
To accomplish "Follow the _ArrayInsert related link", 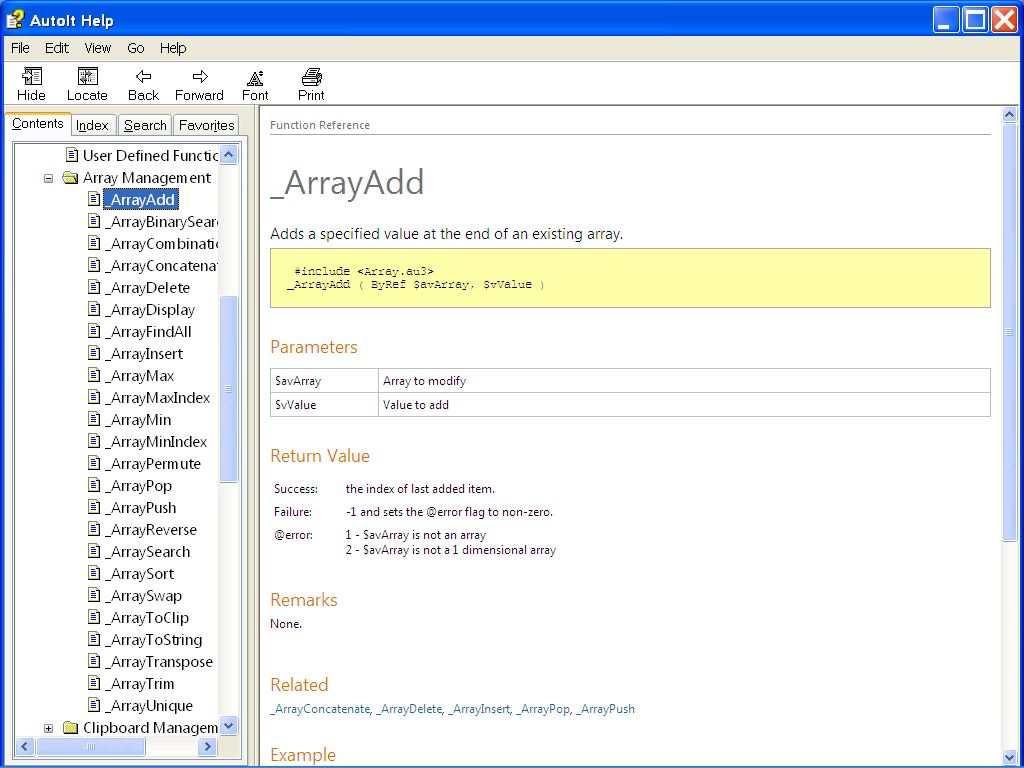I will click(x=479, y=709).
